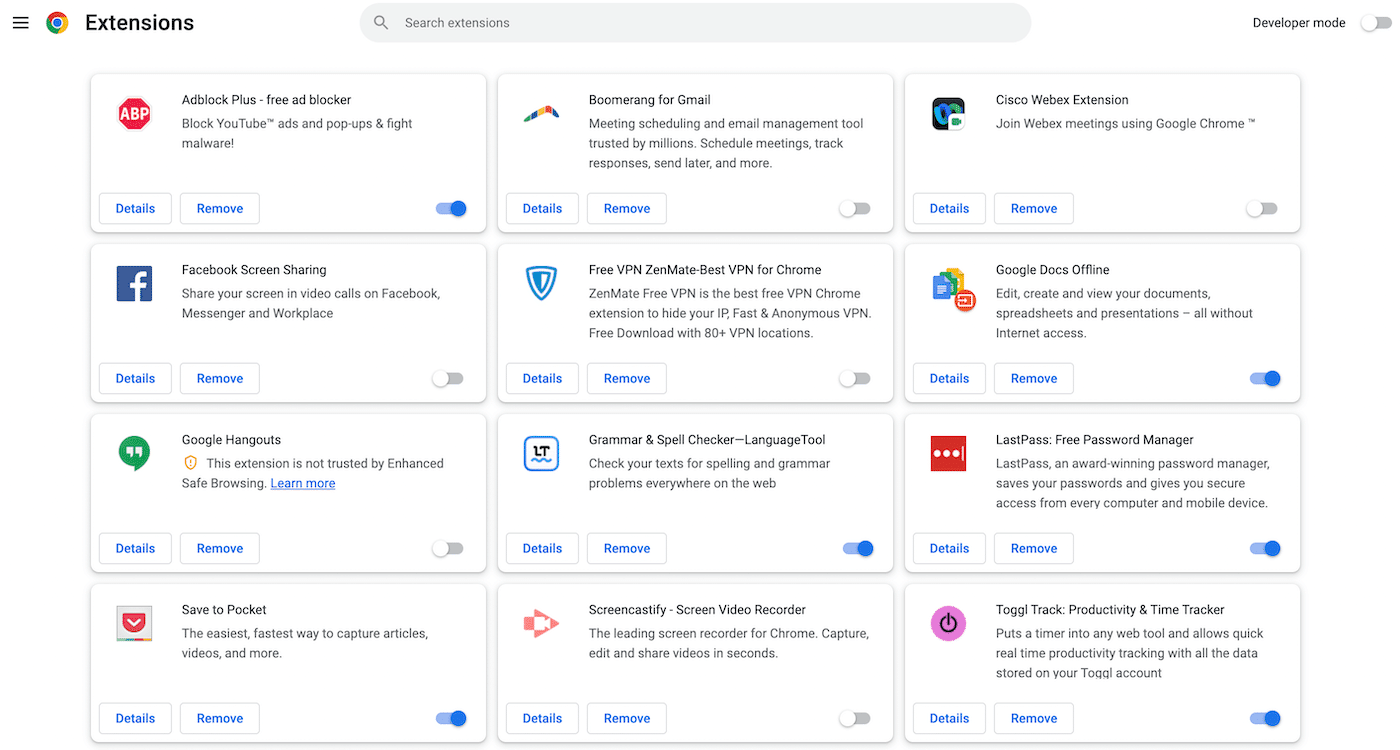This screenshot has height=750, width=1400.
Task: Click the Cisco Webex Extension icon
Action: [948, 113]
